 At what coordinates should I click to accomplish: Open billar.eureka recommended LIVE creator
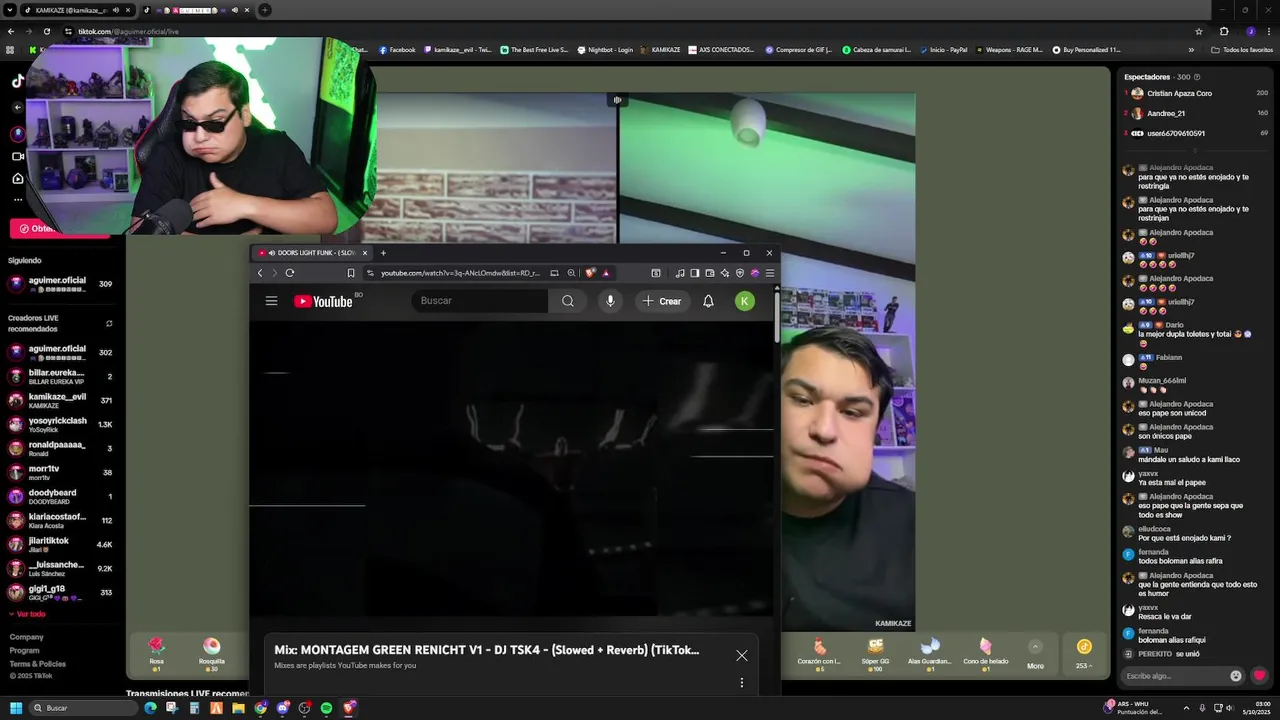(x=60, y=376)
